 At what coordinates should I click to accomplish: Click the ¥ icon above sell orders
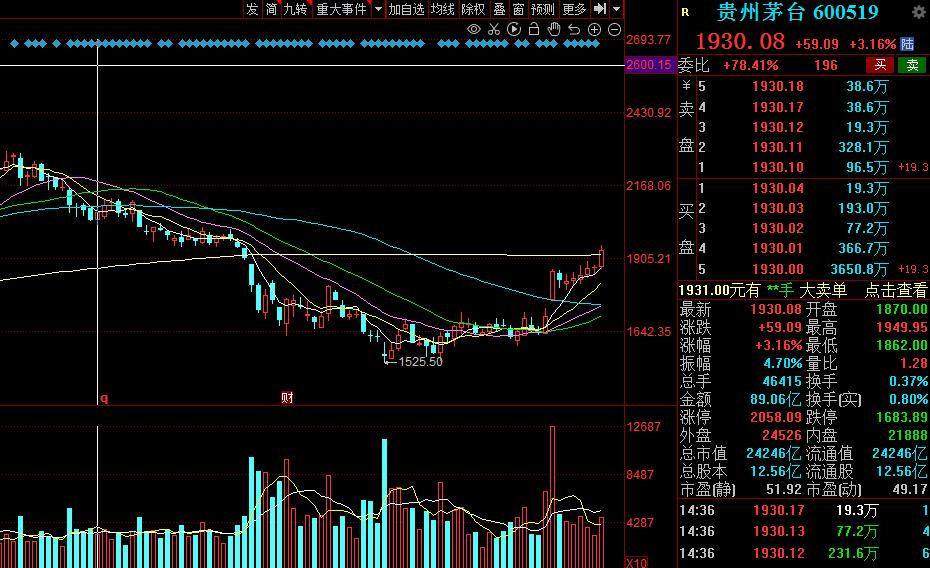[686, 86]
